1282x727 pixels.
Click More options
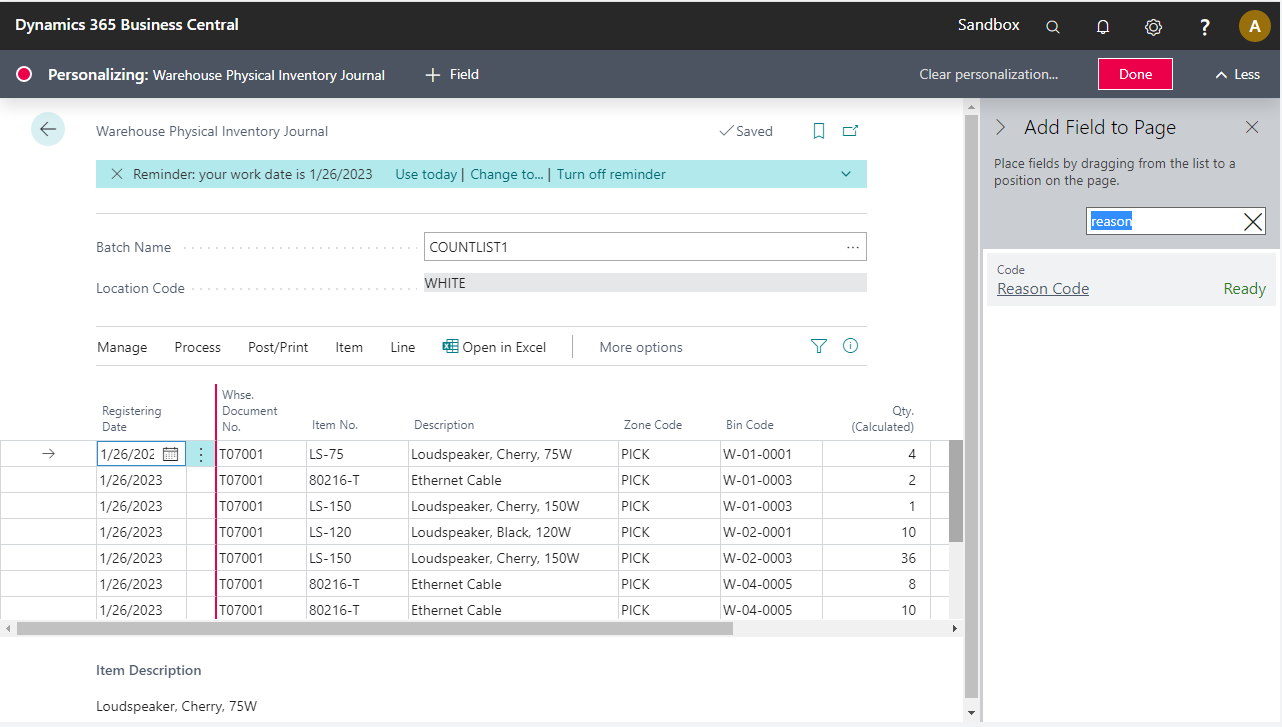pyautogui.click(x=641, y=347)
